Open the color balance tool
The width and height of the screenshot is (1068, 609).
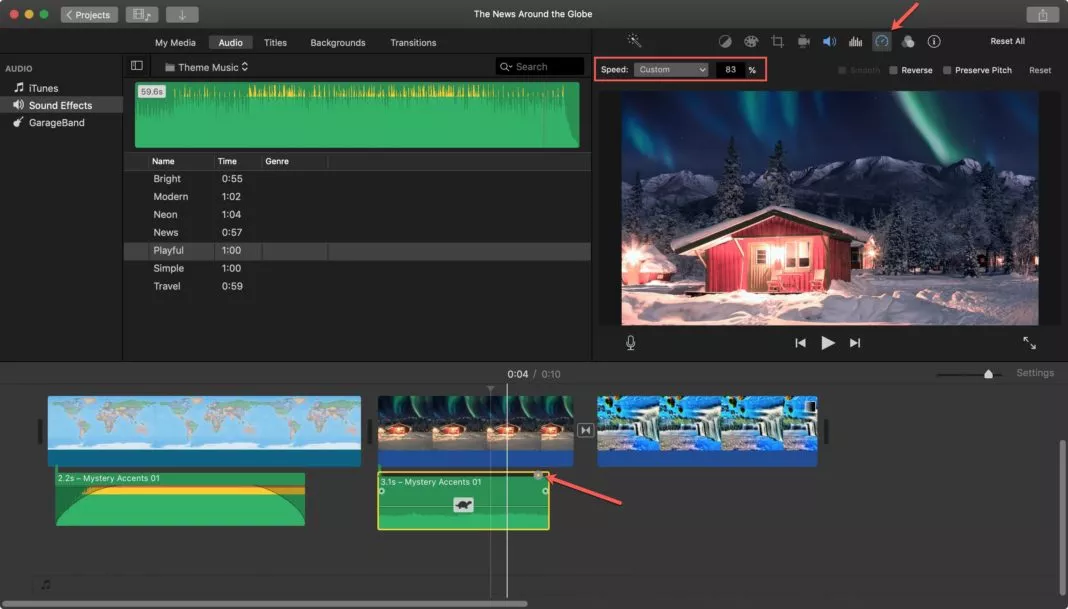(x=725, y=42)
